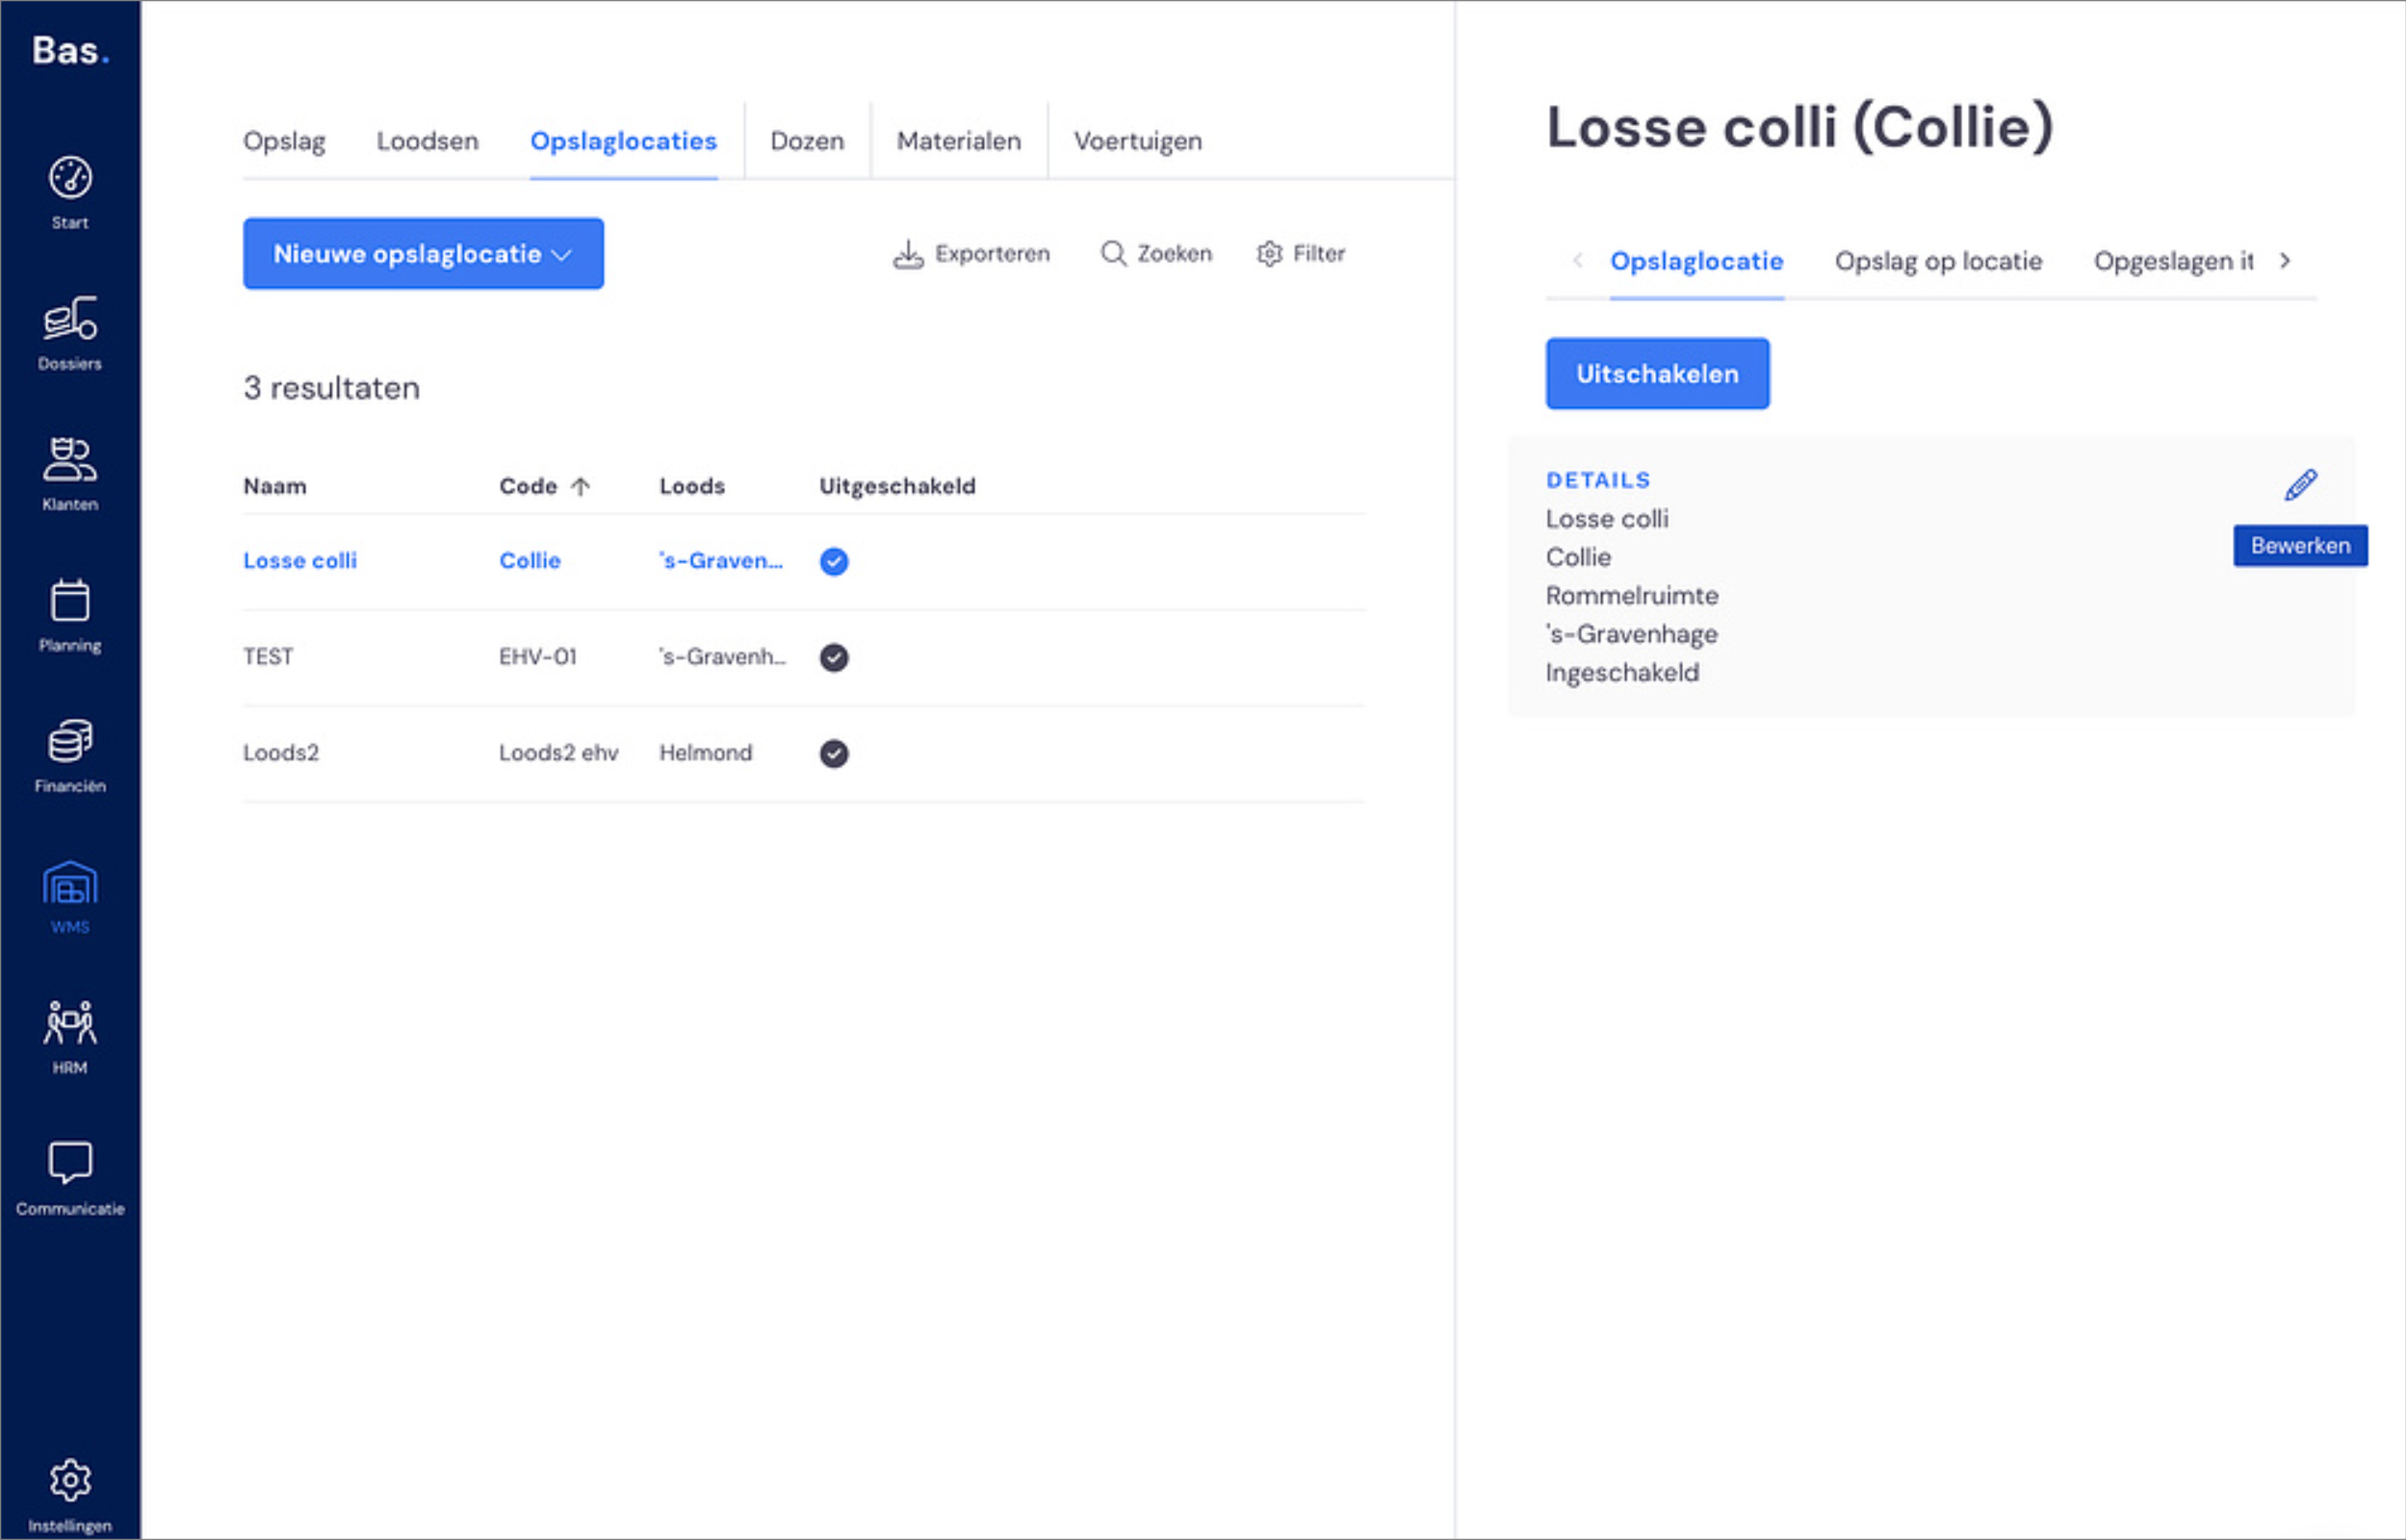Screen dimensions: 2406x1540
Task: Show more detail tabs with right chevron
Action: 2285,261
